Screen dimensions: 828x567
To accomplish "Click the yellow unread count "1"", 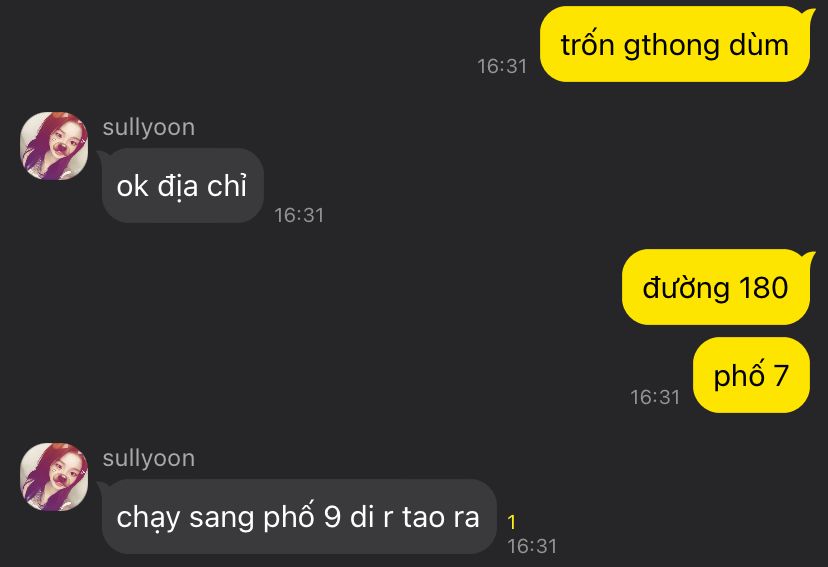I will point(511,522).
